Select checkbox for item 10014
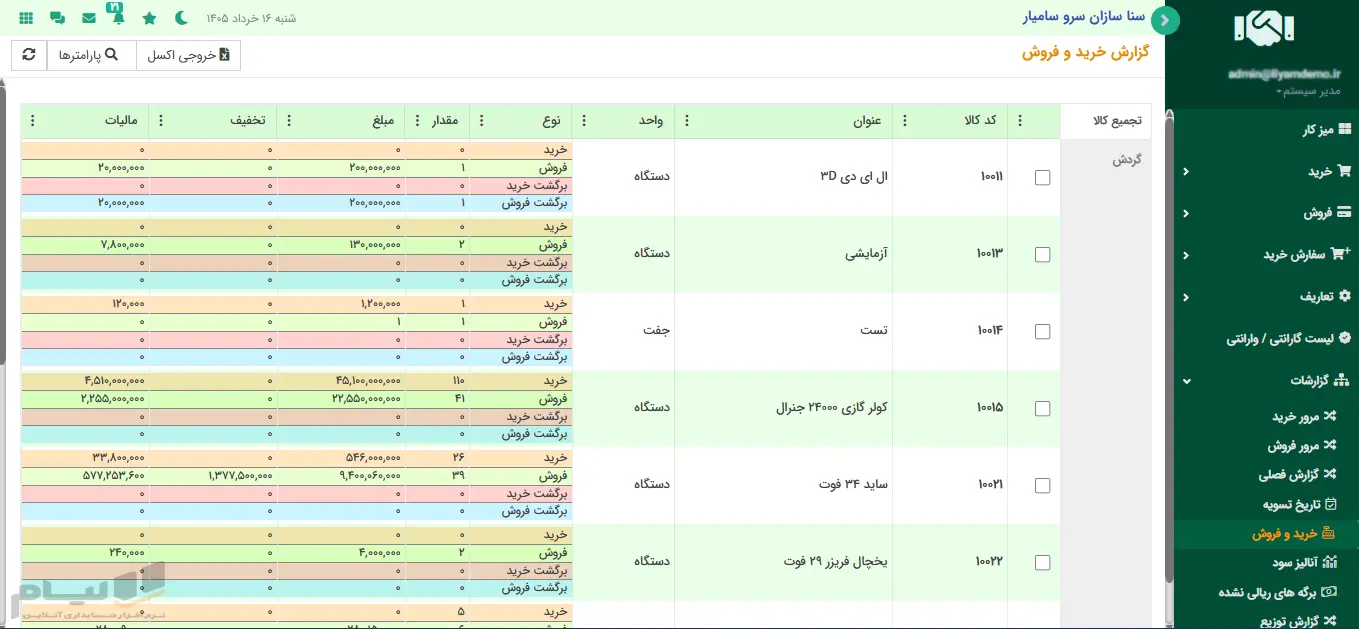1359x629 pixels. click(x=1042, y=332)
